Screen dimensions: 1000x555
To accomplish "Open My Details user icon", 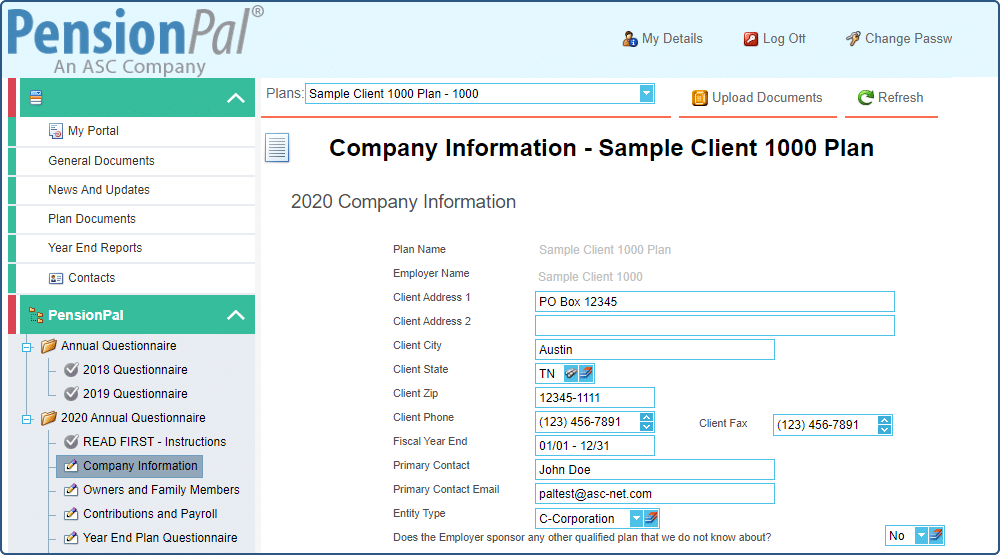I will pos(630,39).
